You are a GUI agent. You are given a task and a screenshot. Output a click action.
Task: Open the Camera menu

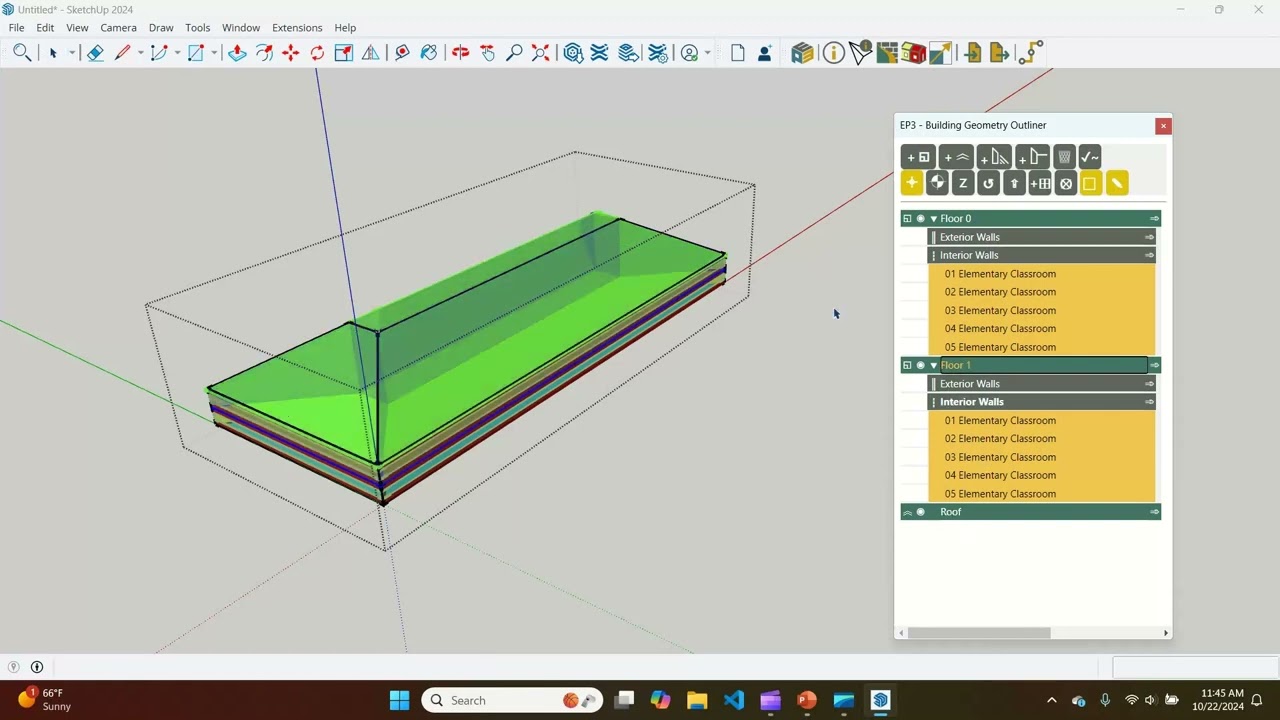point(118,28)
